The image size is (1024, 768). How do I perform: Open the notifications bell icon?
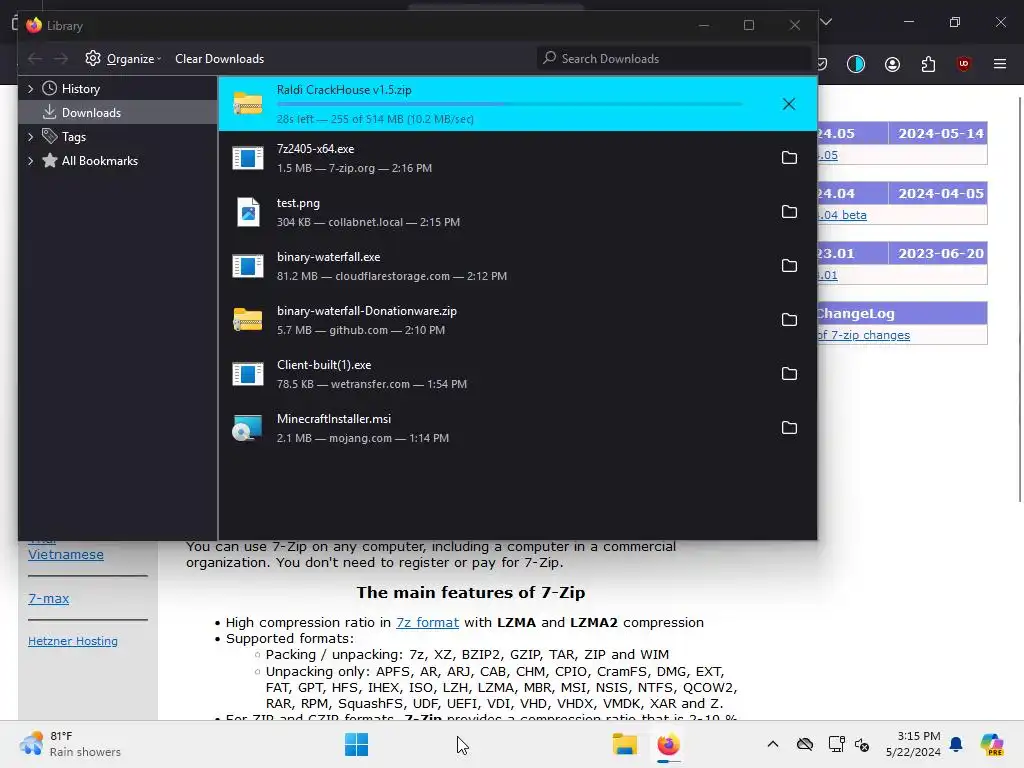coord(956,744)
